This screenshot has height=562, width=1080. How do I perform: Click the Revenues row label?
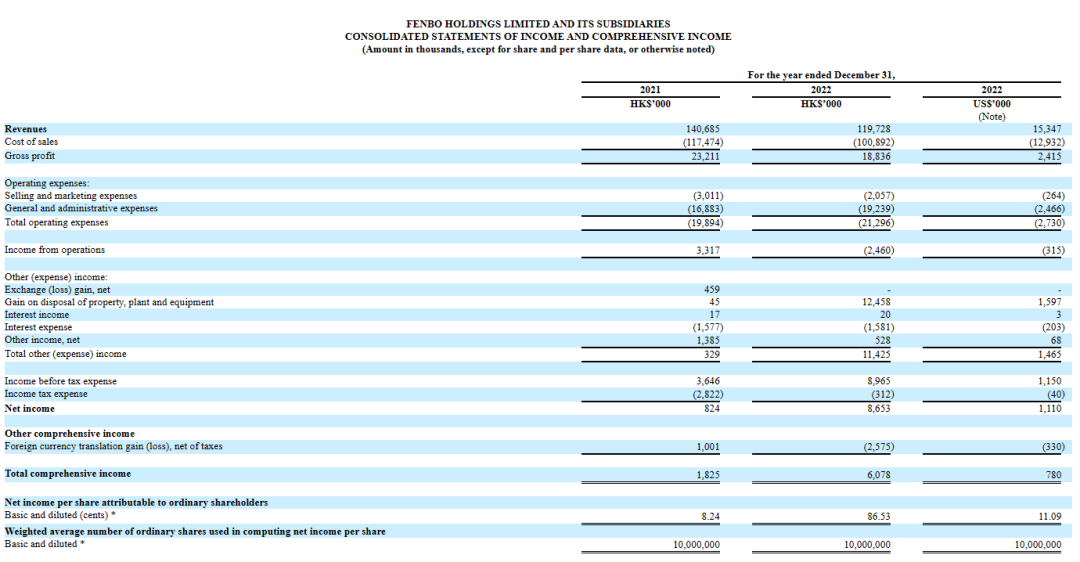click(x=25, y=129)
